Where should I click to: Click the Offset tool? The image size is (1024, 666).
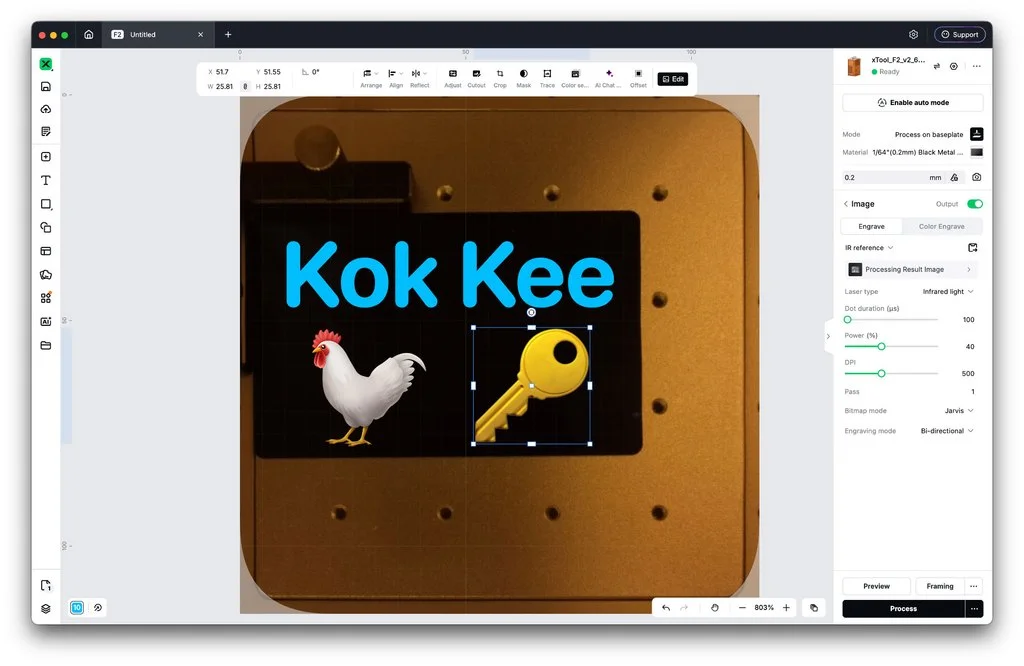(x=638, y=78)
